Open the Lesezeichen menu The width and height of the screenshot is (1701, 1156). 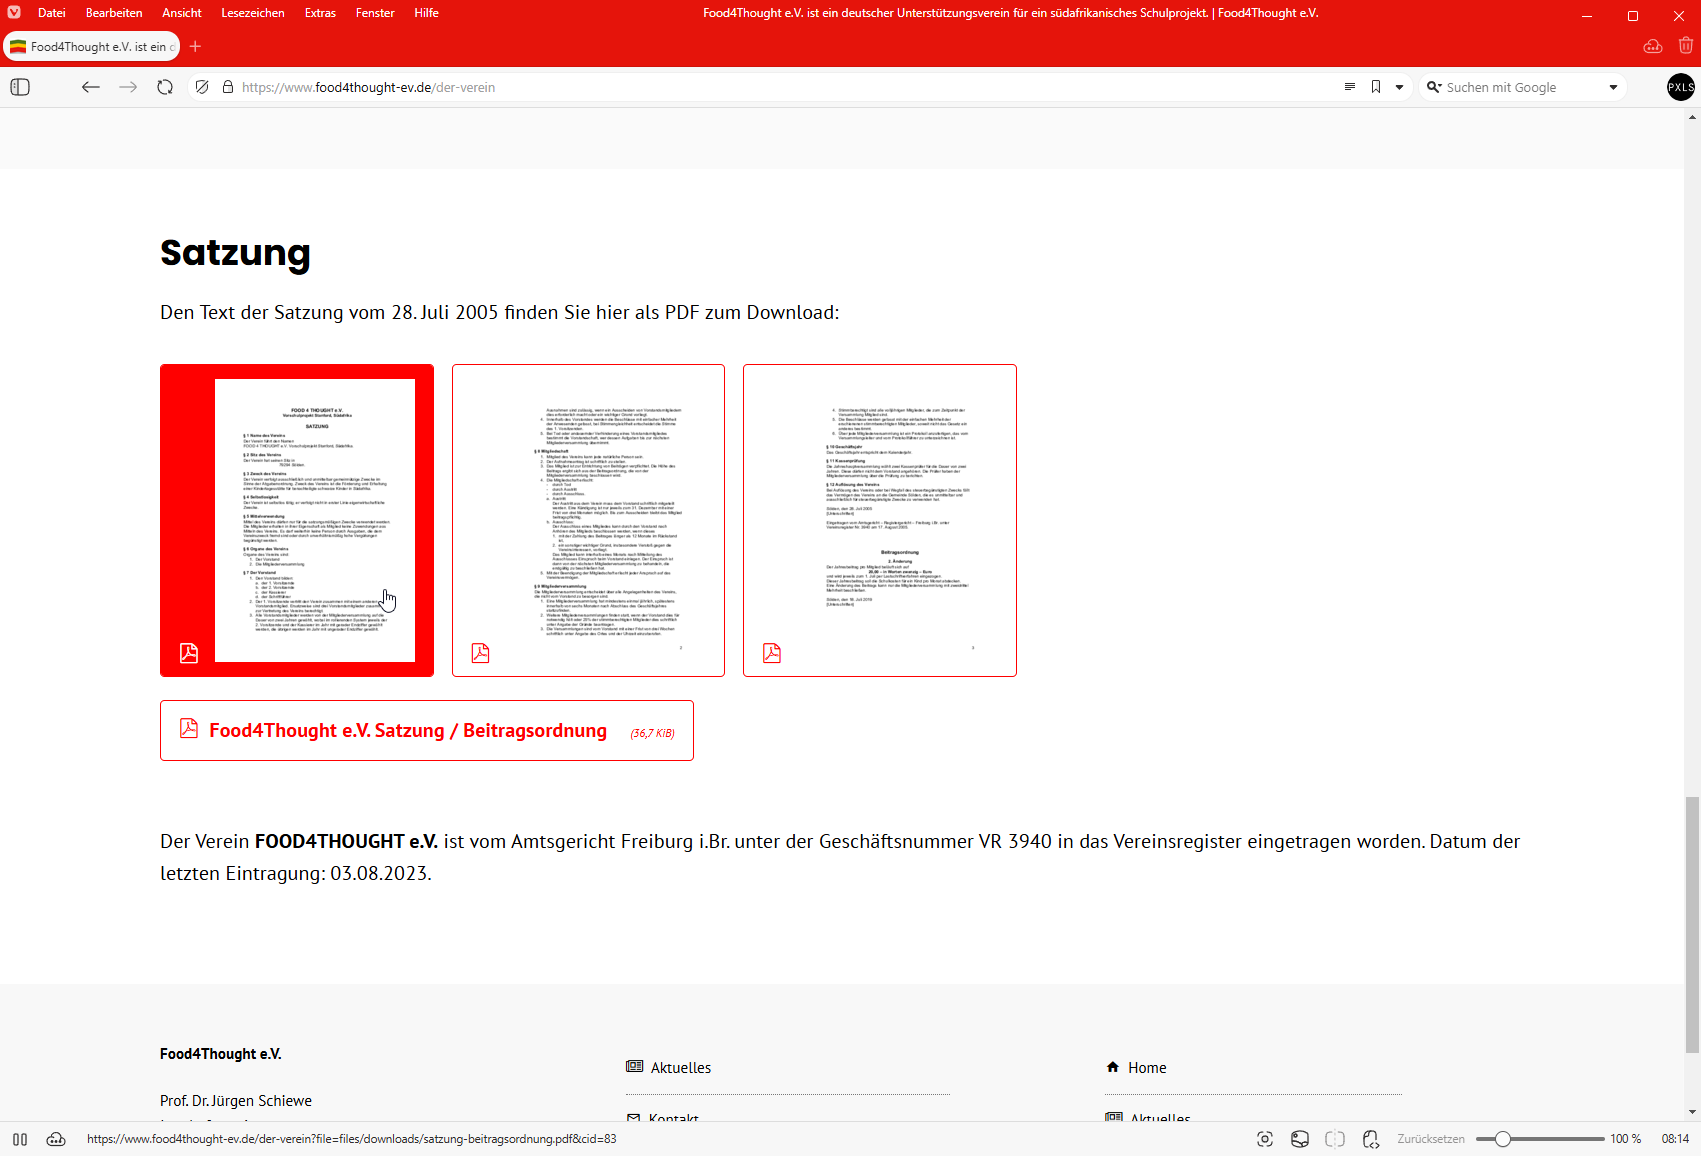pos(252,13)
